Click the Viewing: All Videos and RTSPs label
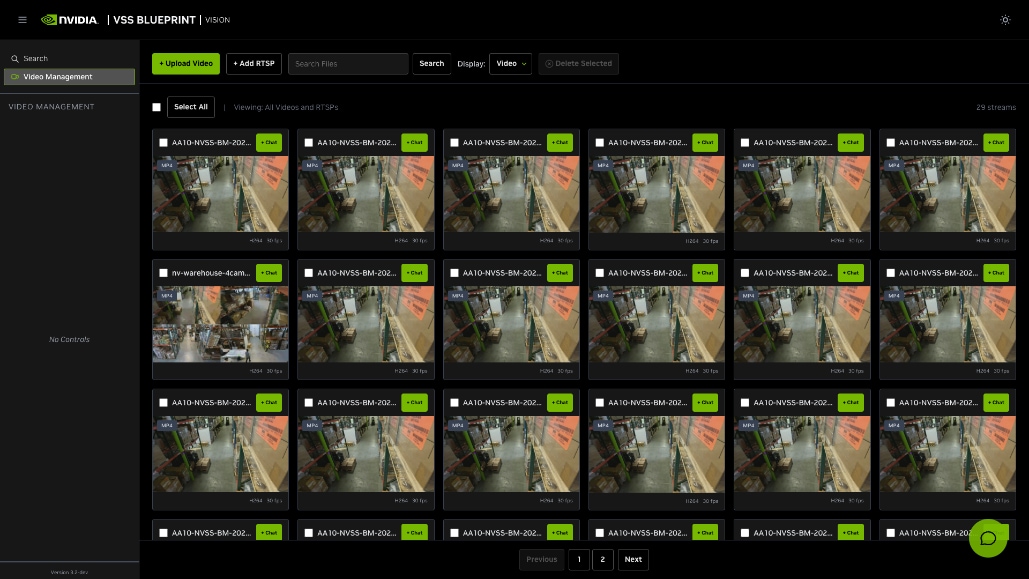 (x=286, y=107)
